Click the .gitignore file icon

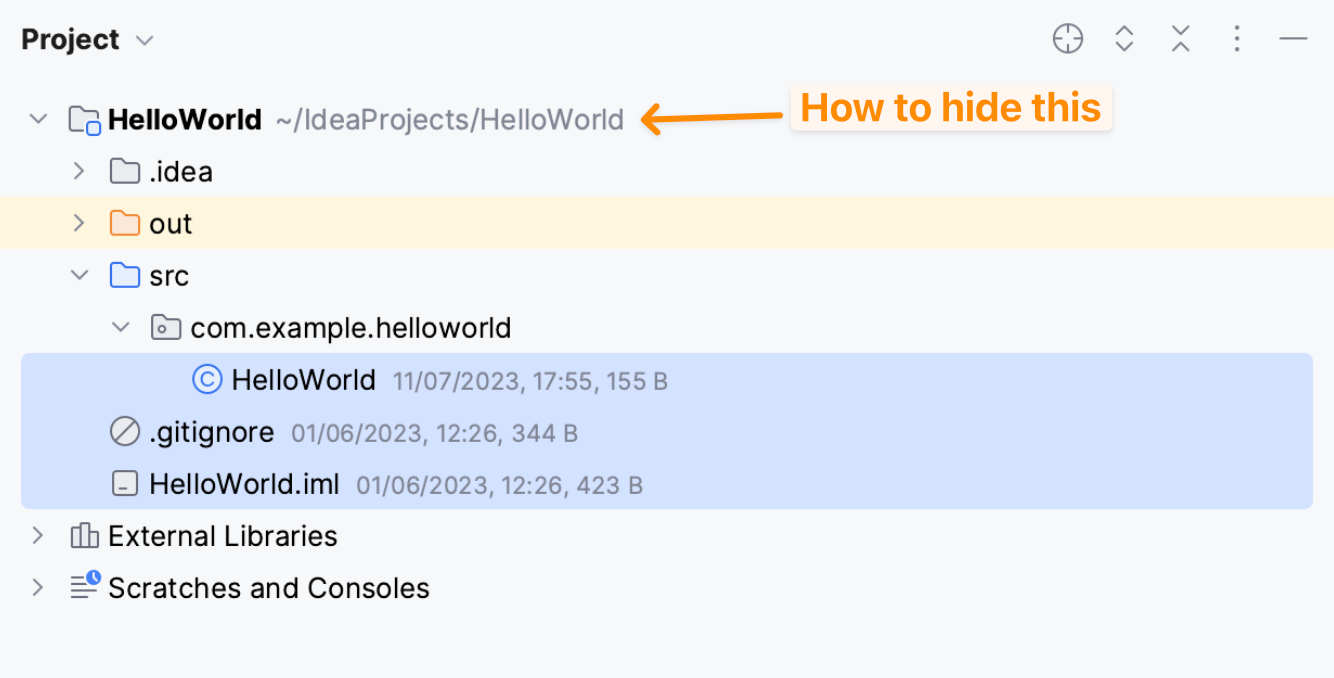tap(124, 432)
